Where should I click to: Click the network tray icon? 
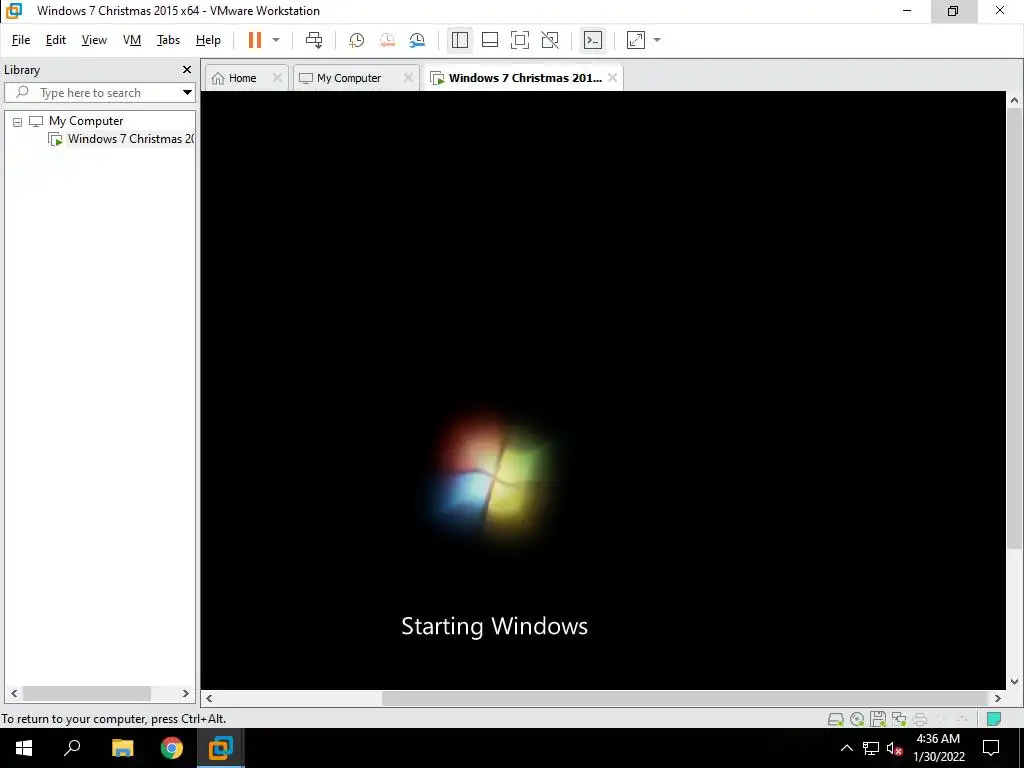tap(871, 748)
